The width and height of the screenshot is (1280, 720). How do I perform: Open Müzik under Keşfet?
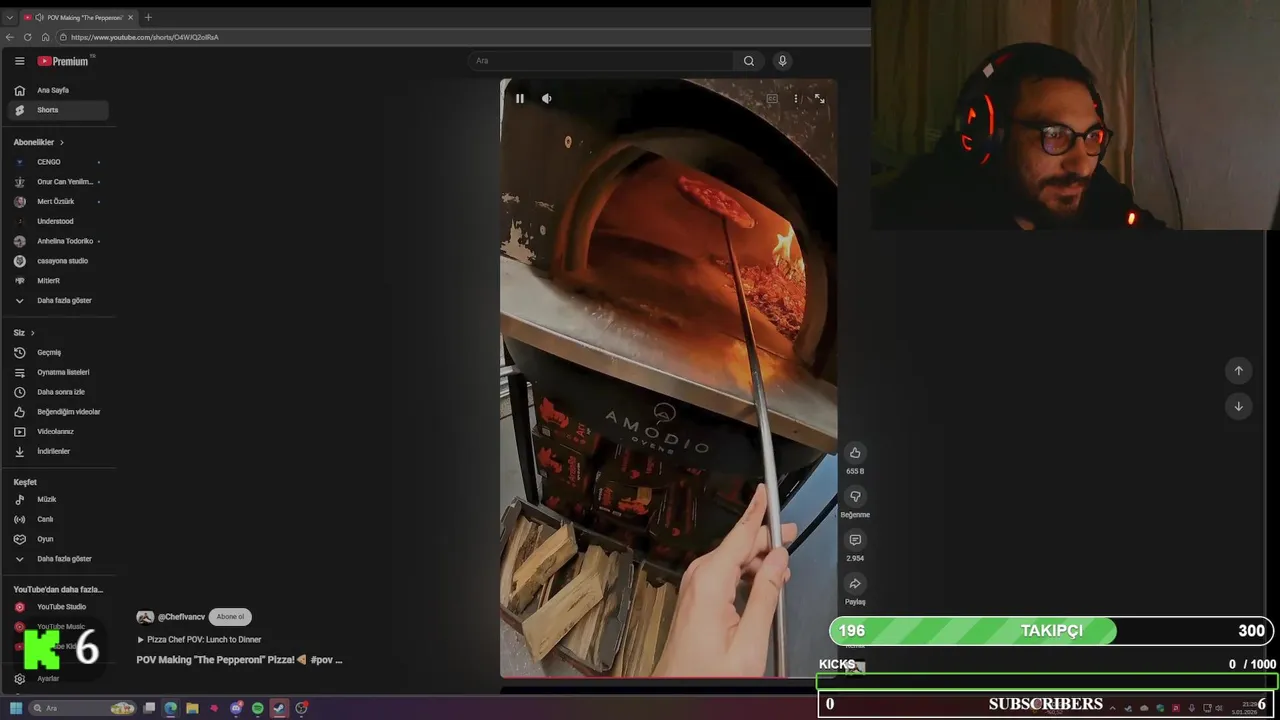click(58, 499)
